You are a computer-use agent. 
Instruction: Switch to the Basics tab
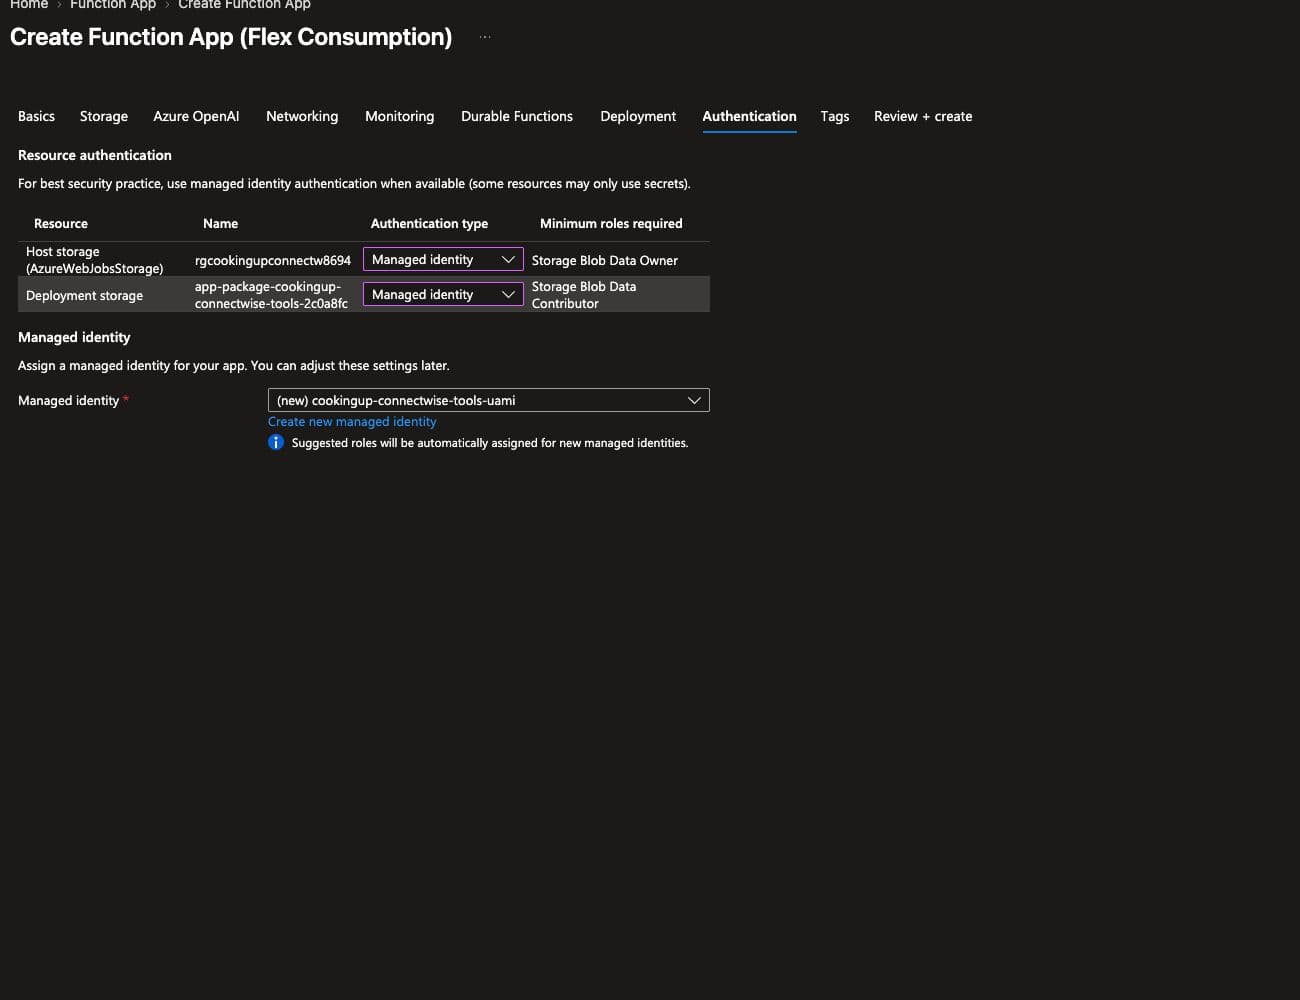pyautogui.click(x=36, y=116)
